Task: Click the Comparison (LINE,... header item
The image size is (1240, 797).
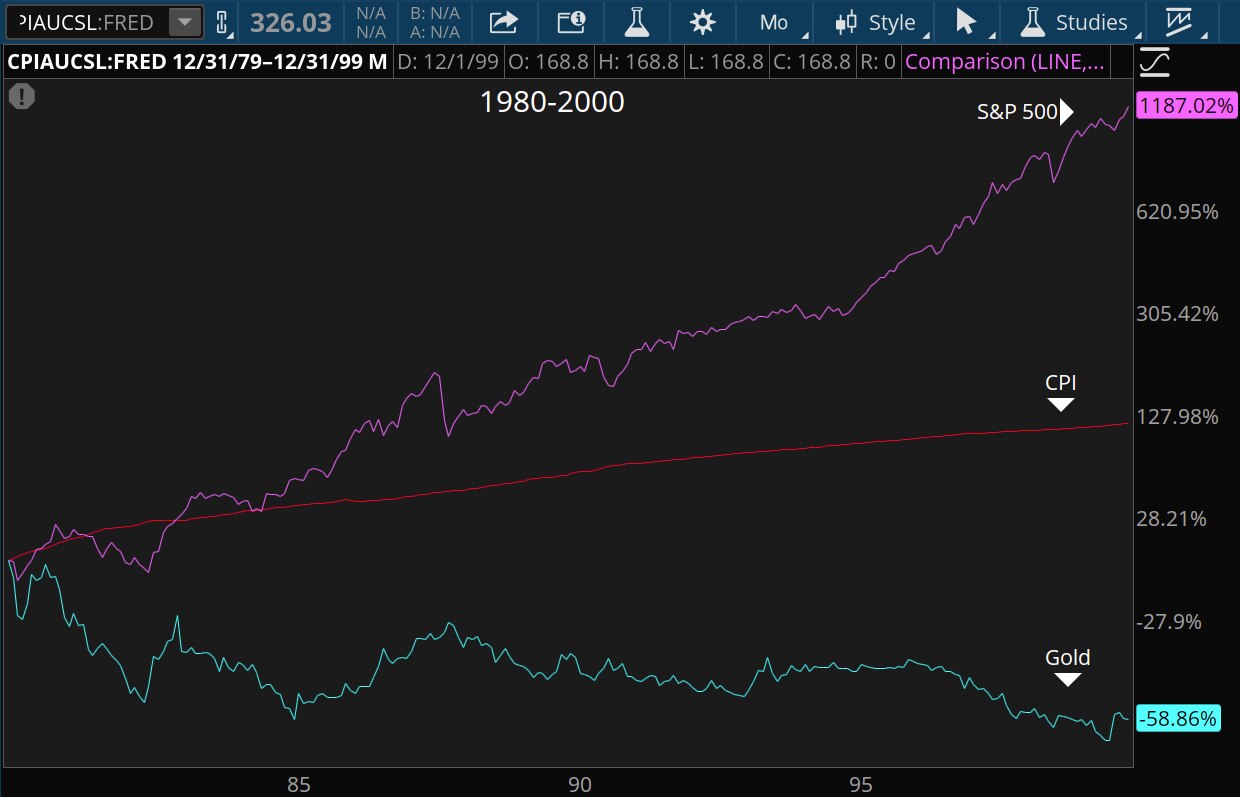Action: click(1005, 62)
